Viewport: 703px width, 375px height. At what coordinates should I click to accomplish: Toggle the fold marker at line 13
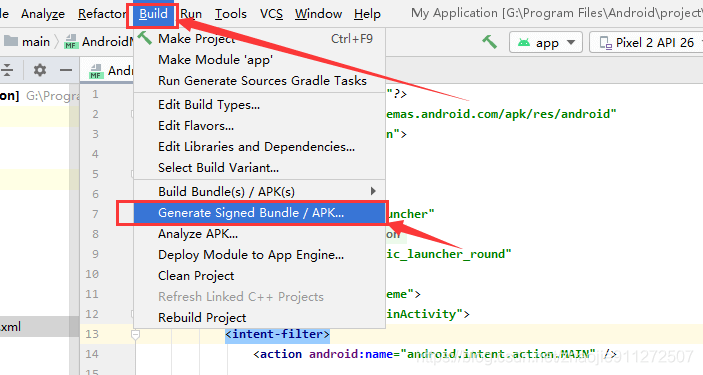[x=135, y=334]
